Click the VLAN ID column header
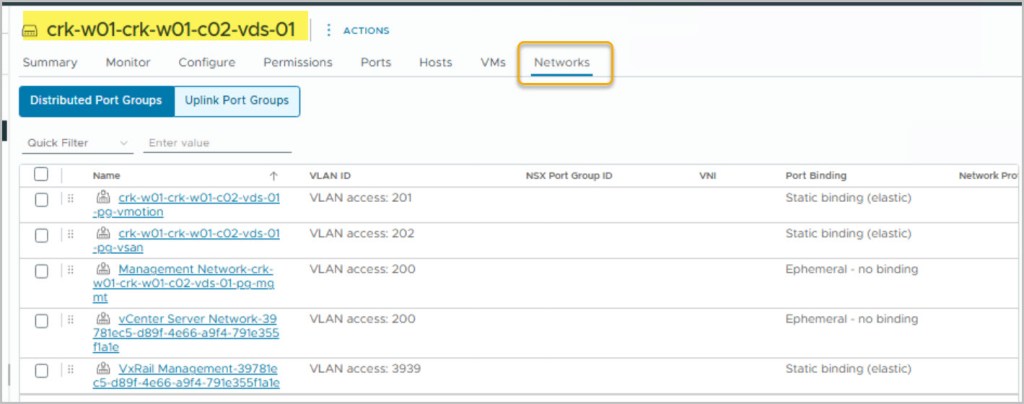 click(330, 176)
